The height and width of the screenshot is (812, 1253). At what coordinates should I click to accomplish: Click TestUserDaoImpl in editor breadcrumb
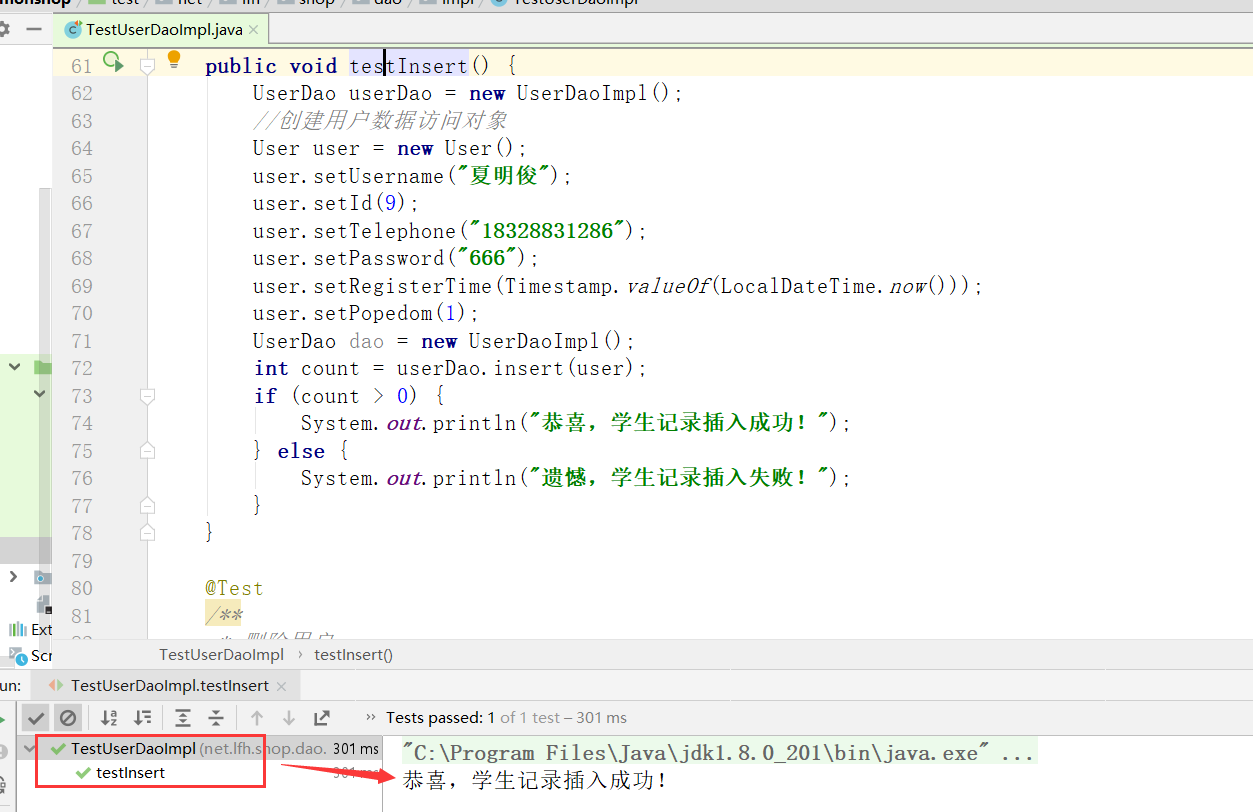pyautogui.click(x=222, y=655)
